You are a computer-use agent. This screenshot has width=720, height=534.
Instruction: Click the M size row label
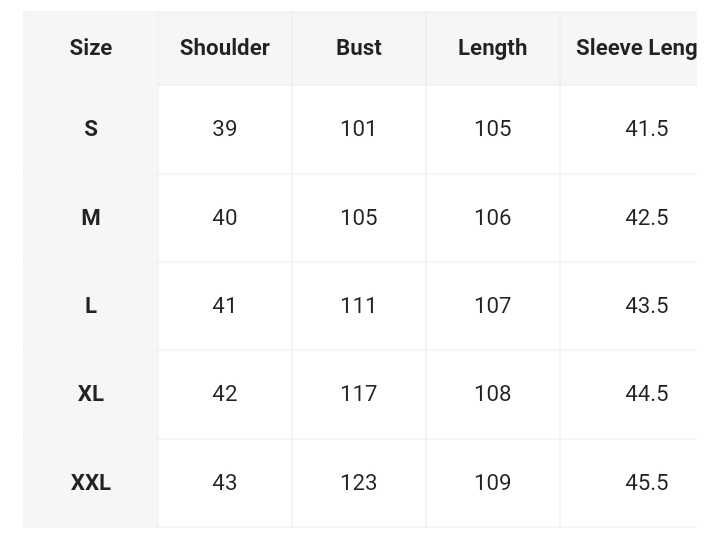tap(91, 217)
